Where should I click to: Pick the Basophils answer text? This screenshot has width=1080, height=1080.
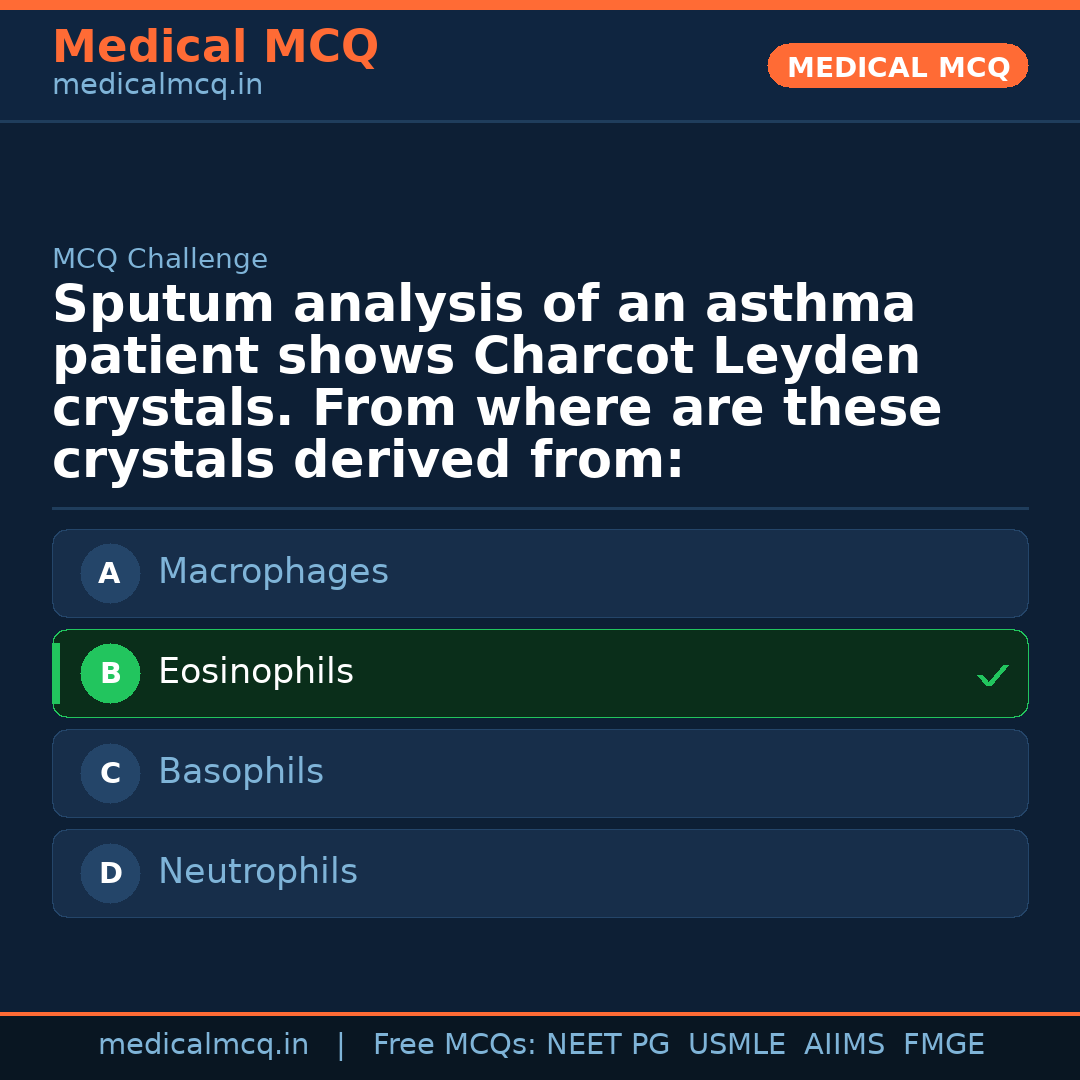tap(241, 772)
